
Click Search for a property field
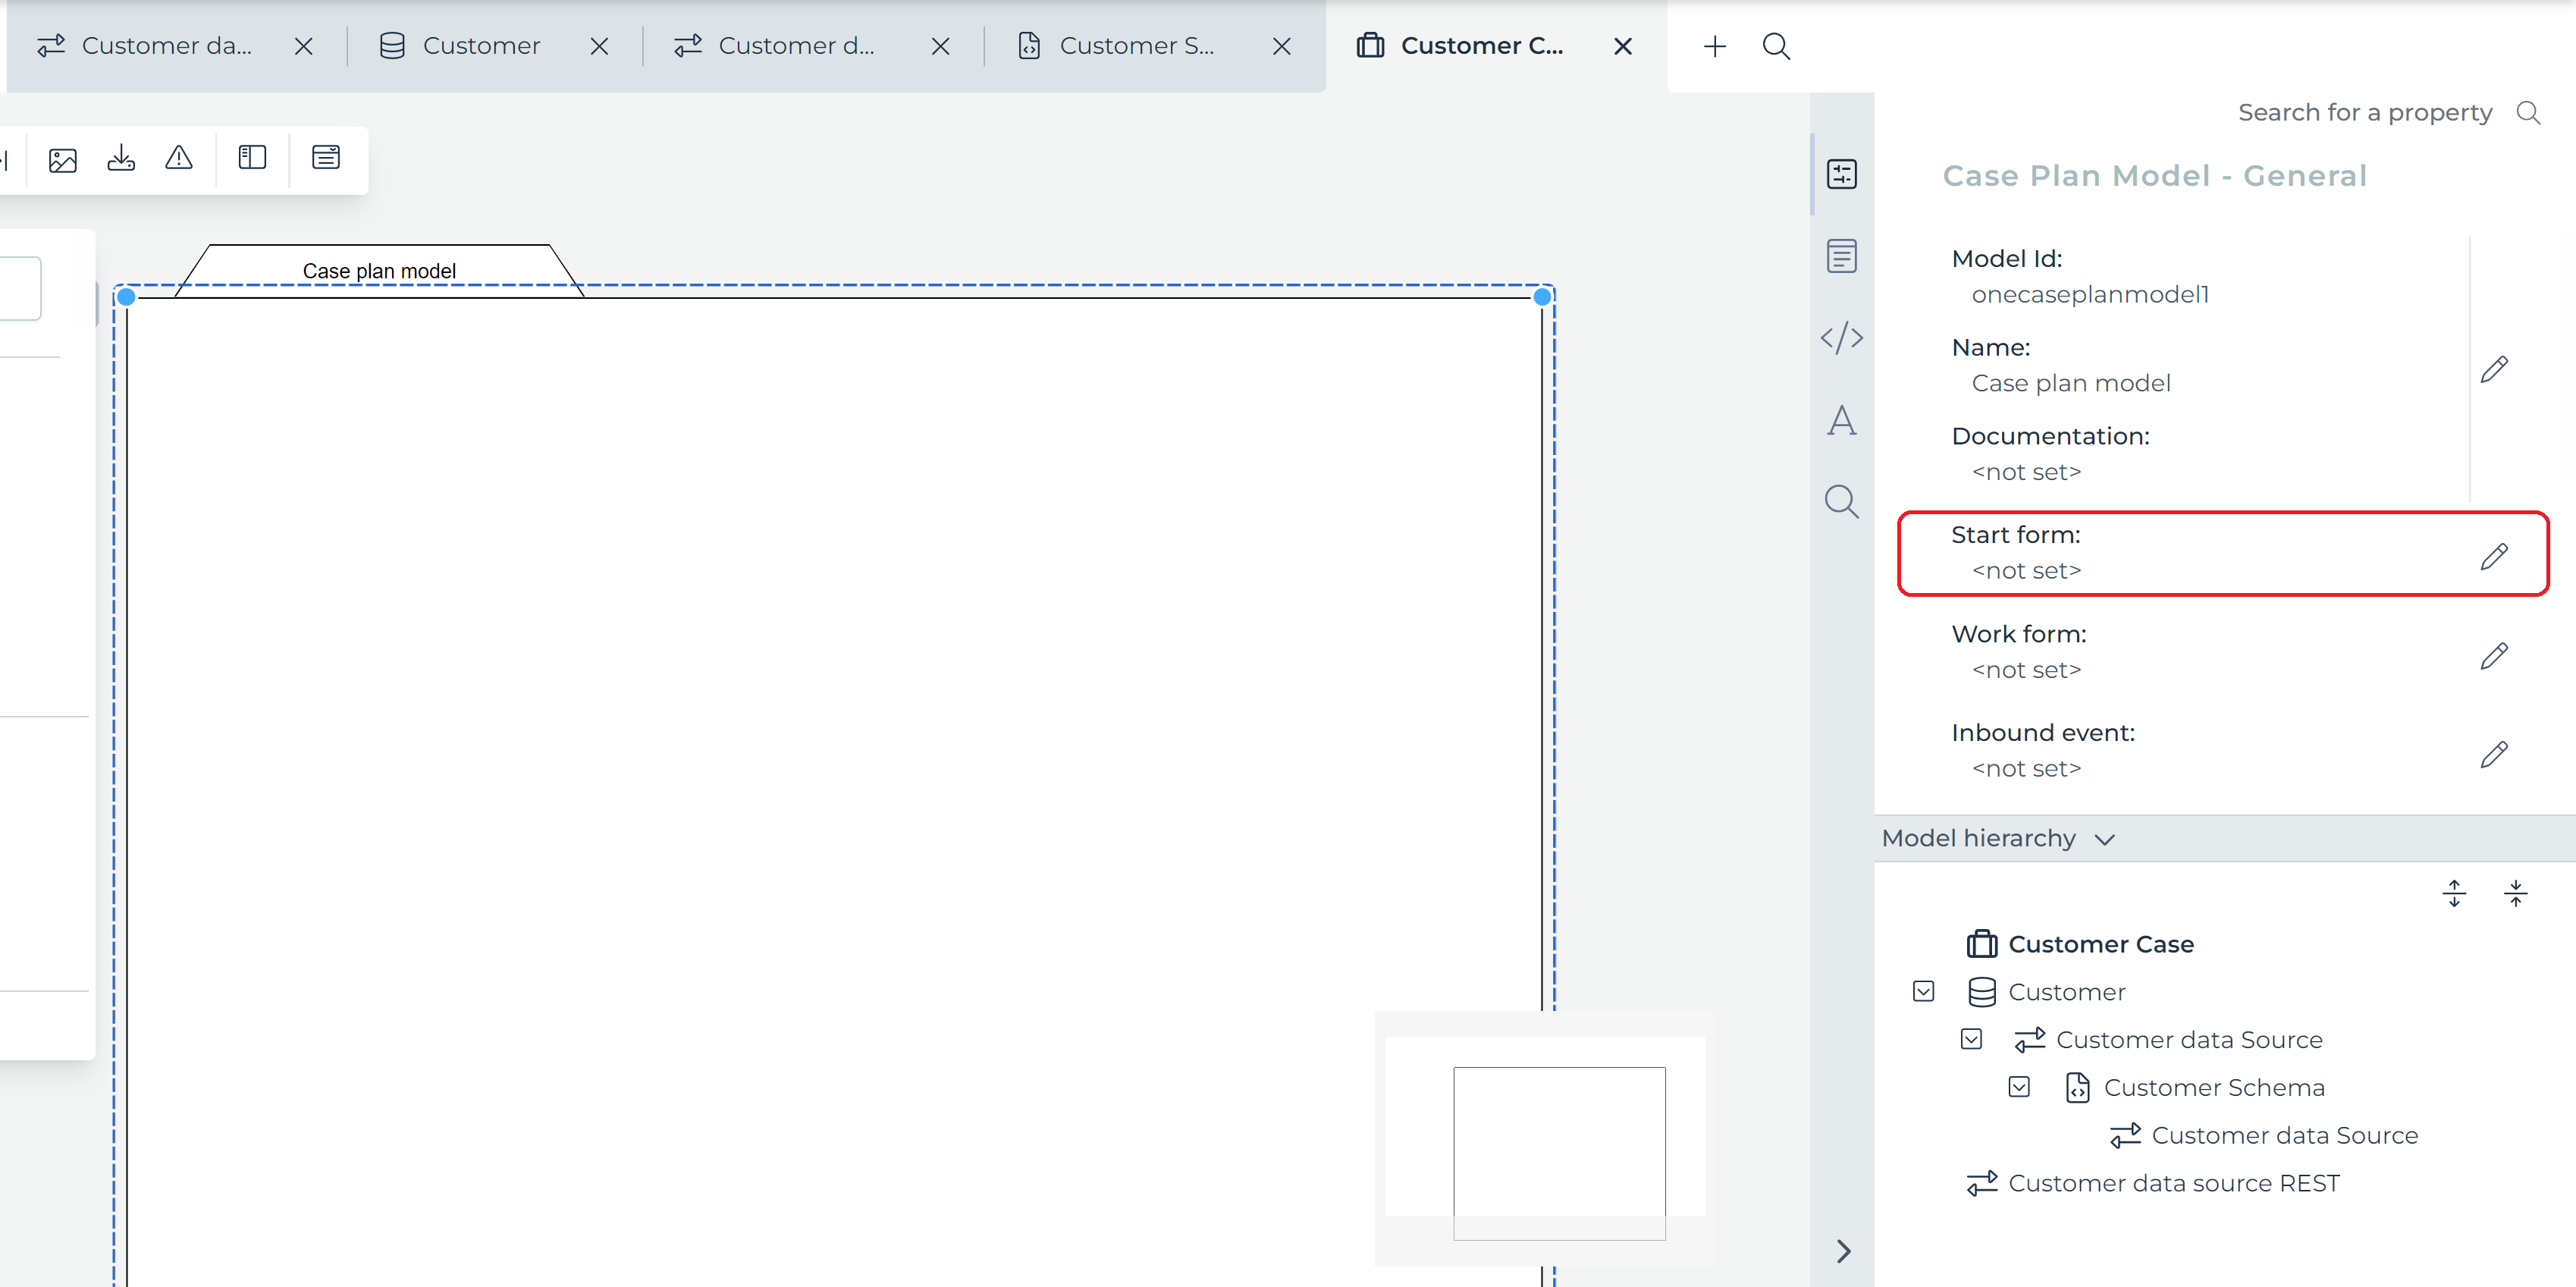click(x=2364, y=112)
